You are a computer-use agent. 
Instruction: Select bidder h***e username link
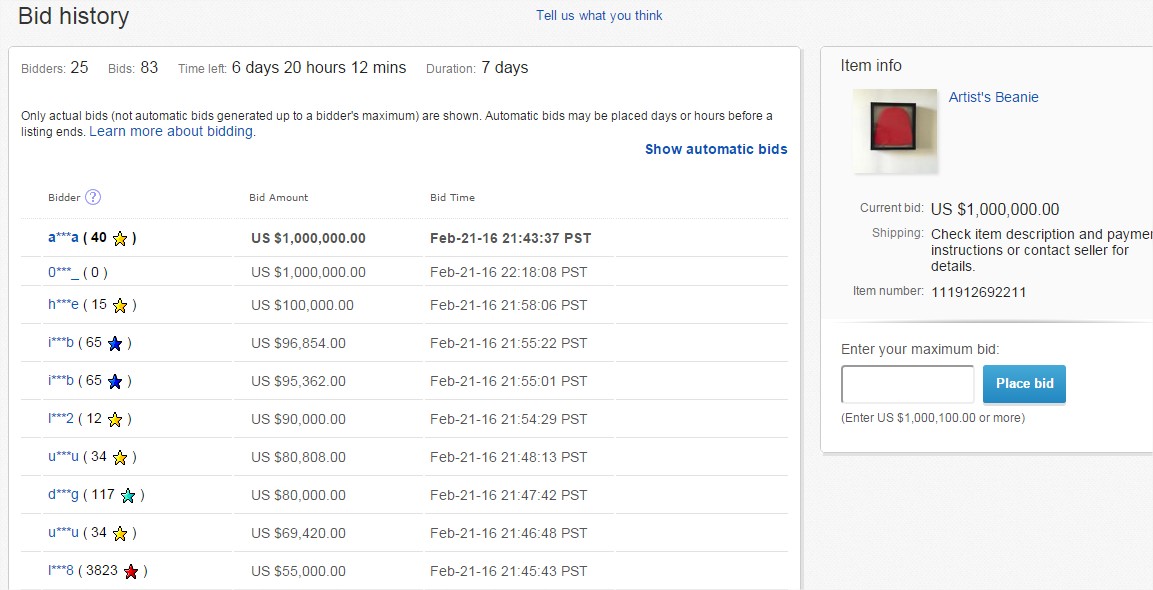click(x=61, y=305)
